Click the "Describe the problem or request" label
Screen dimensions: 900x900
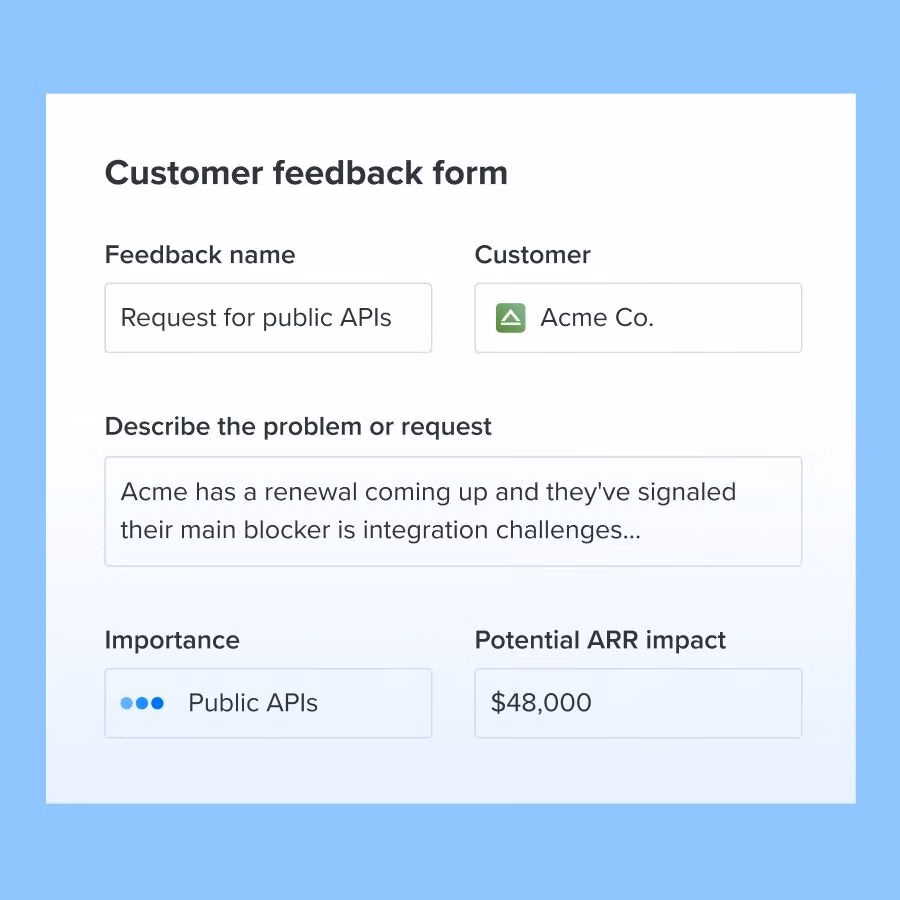tap(298, 427)
